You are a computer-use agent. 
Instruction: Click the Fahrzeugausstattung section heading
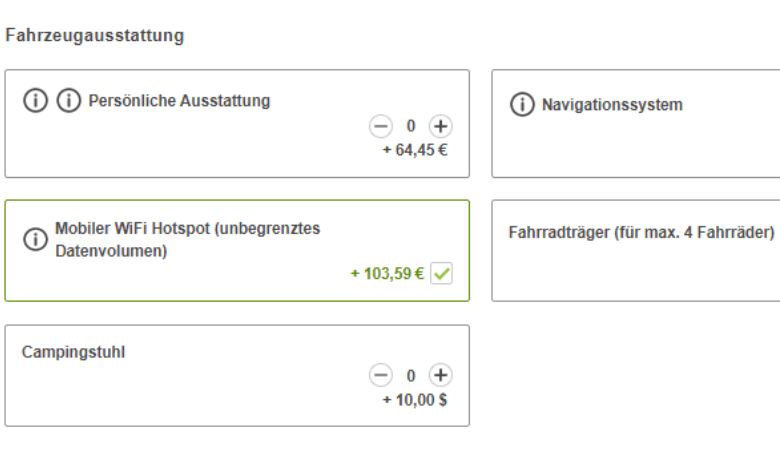(95, 36)
